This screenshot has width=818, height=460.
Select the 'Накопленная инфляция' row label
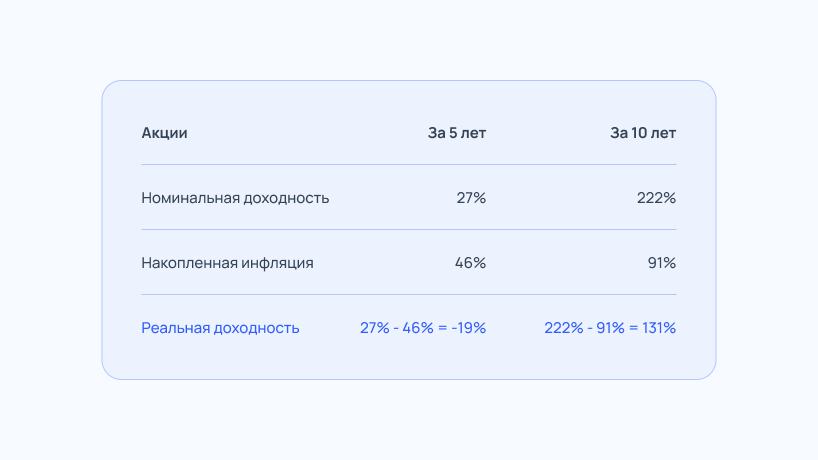[x=227, y=263]
